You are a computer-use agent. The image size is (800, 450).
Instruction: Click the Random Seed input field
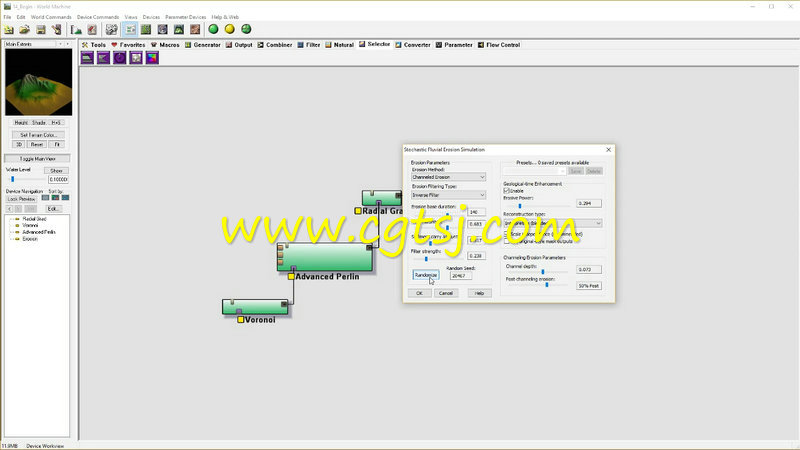(461, 276)
